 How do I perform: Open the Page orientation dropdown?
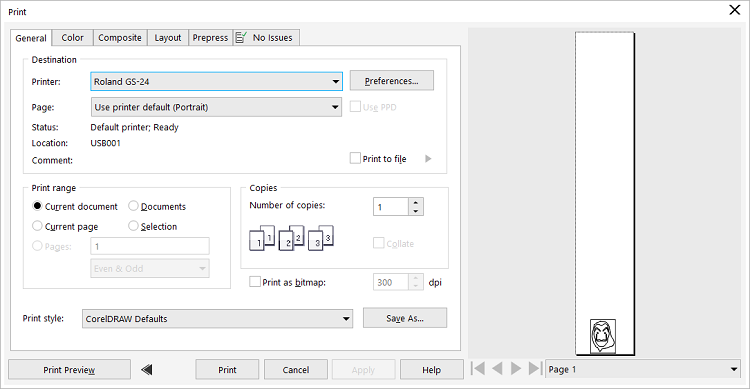point(216,107)
